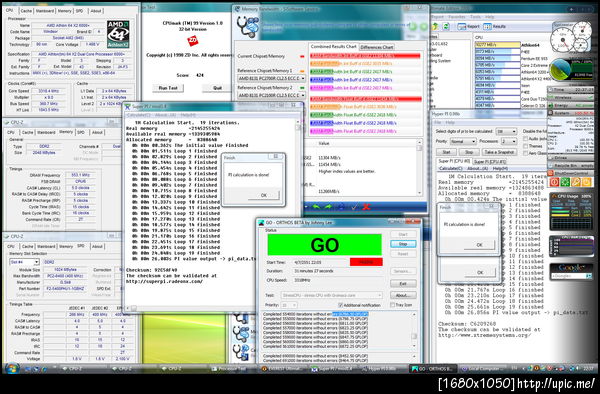The image size is (600, 394).
Task: Check the Aero Glass option in Hyper PI
Action: tap(525, 153)
